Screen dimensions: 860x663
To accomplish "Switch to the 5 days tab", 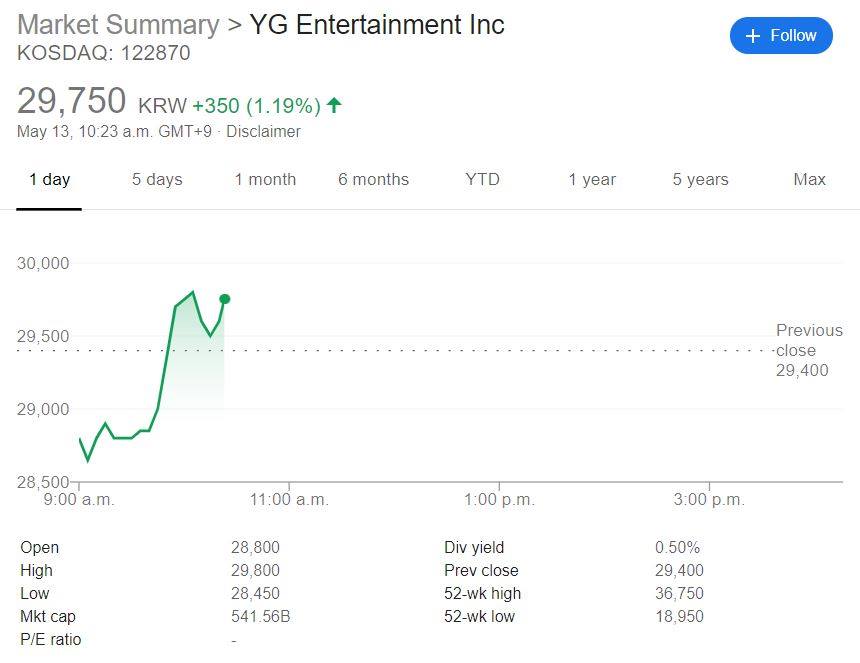I will [157, 179].
